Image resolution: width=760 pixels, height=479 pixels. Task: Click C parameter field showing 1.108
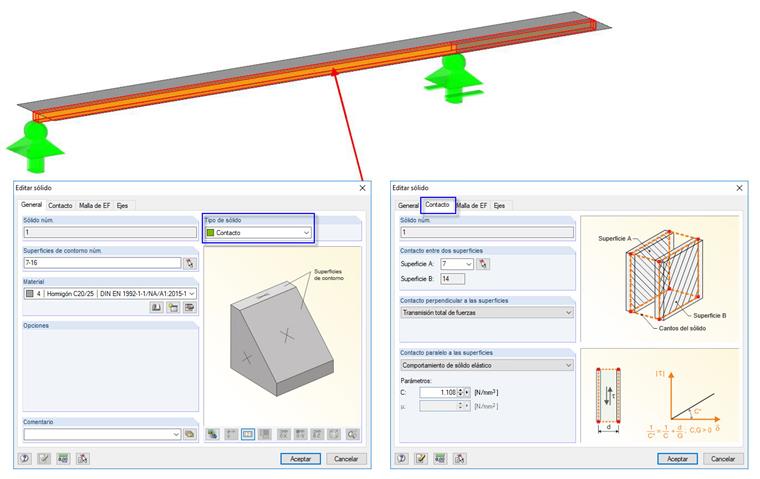(x=438, y=392)
